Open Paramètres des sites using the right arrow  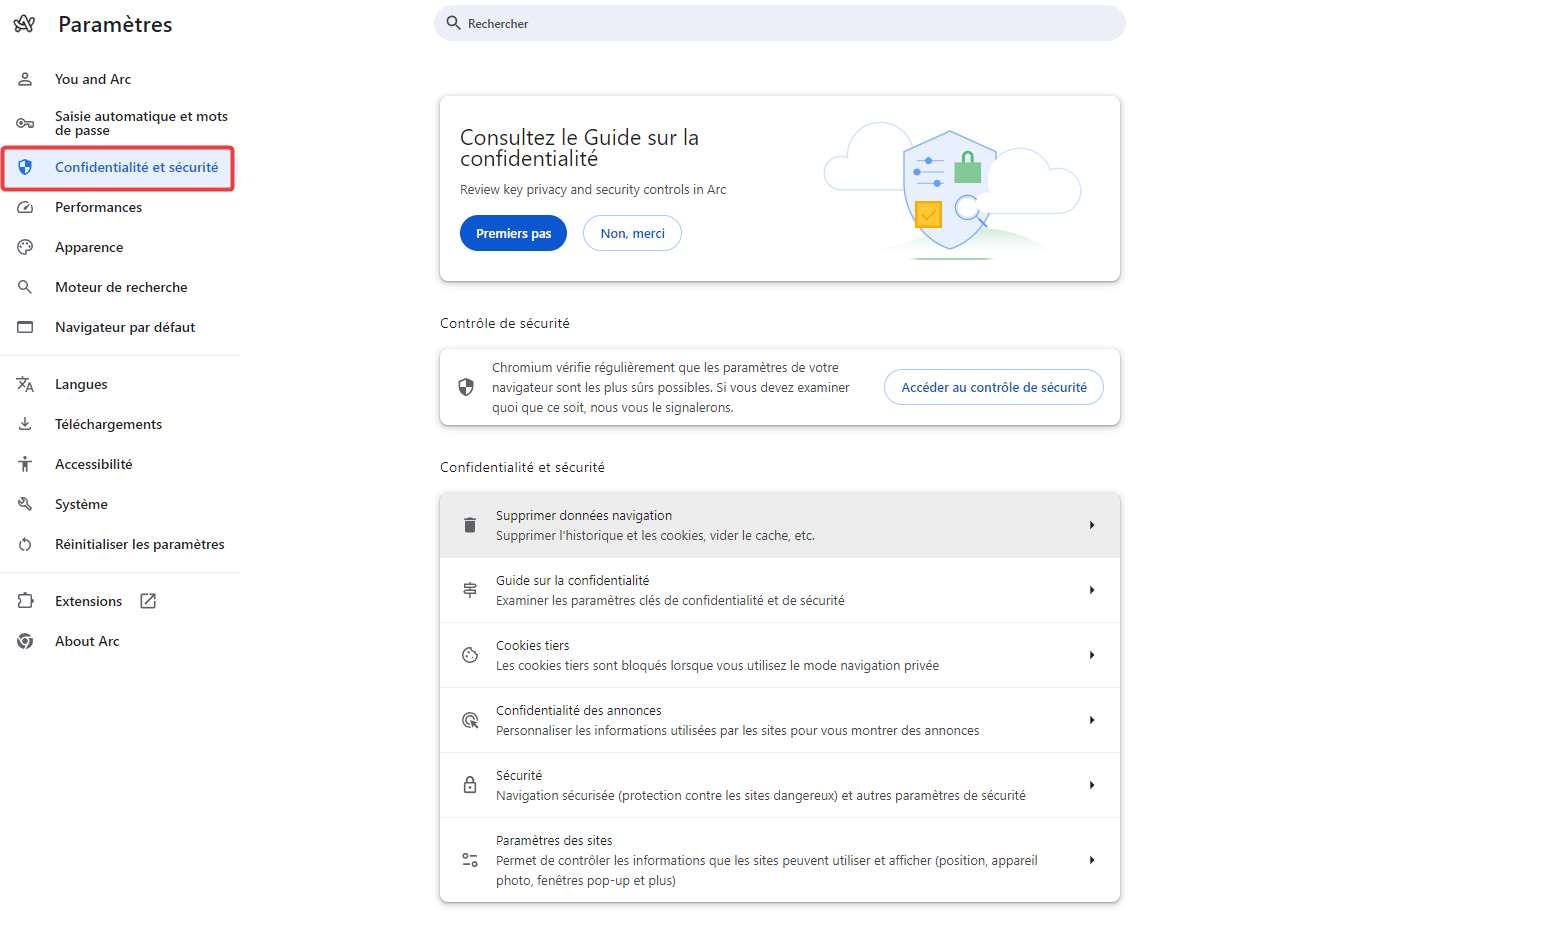coord(1092,860)
